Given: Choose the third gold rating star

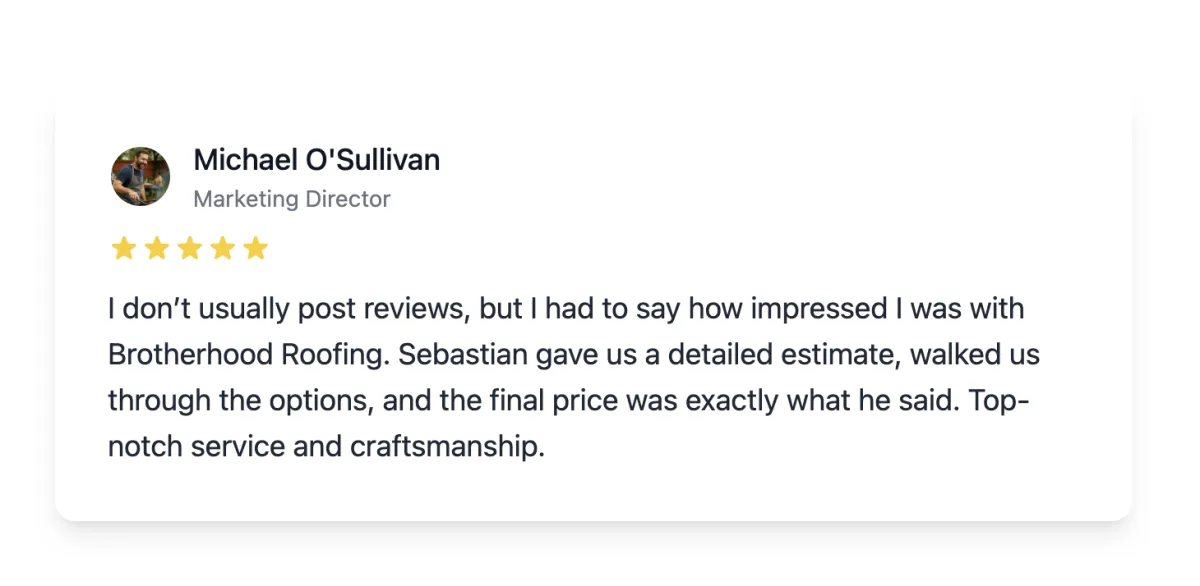Looking at the screenshot, I should tap(189, 248).
